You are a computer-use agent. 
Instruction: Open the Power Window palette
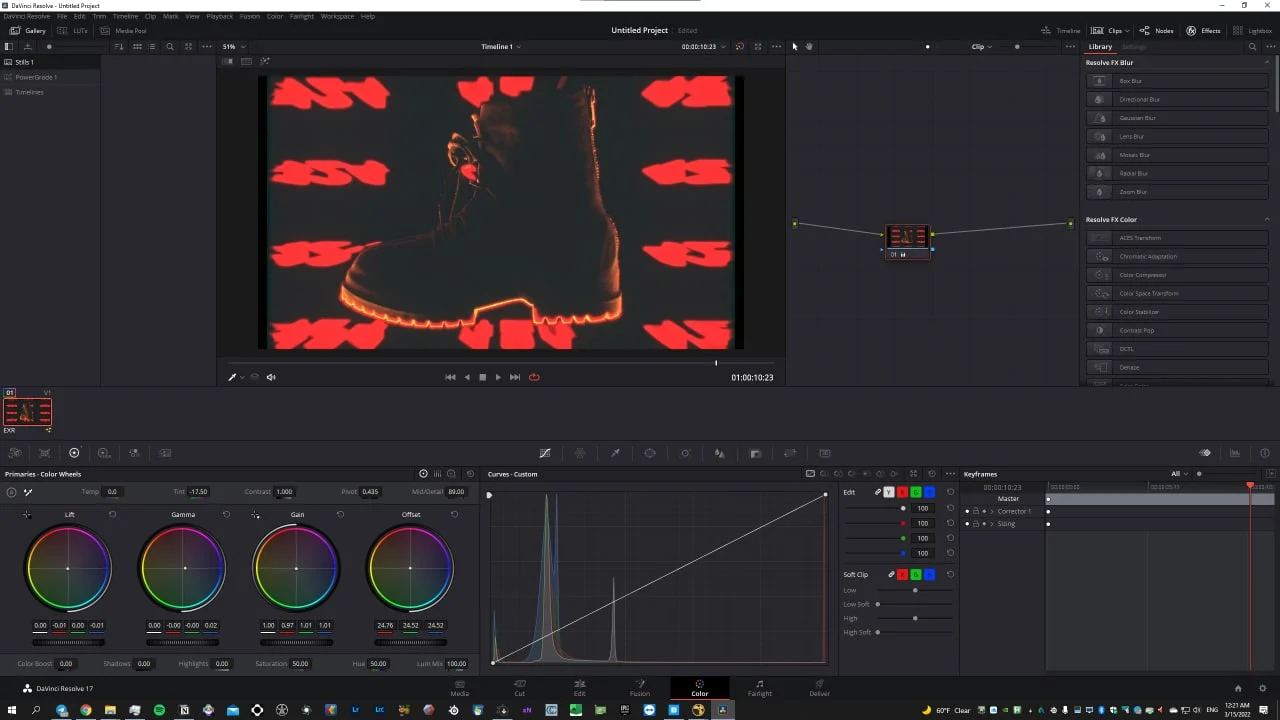[650, 453]
